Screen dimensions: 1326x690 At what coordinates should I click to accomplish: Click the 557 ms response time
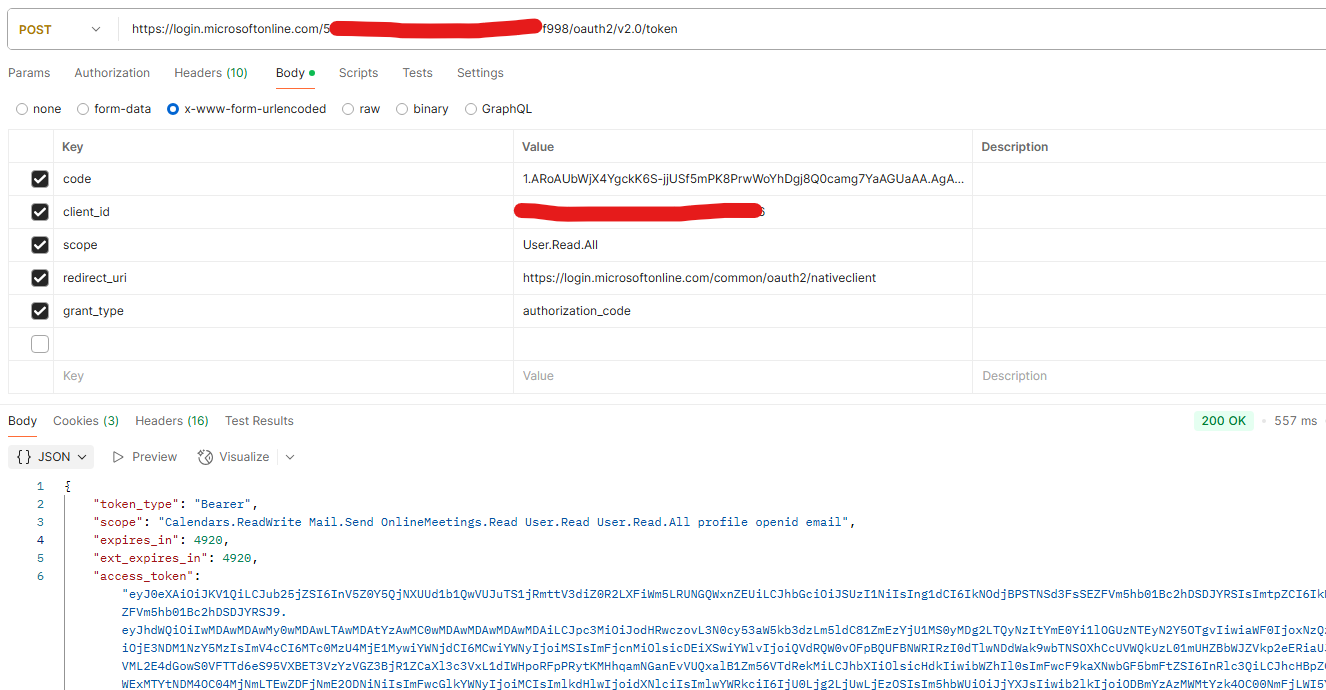coord(1296,421)
